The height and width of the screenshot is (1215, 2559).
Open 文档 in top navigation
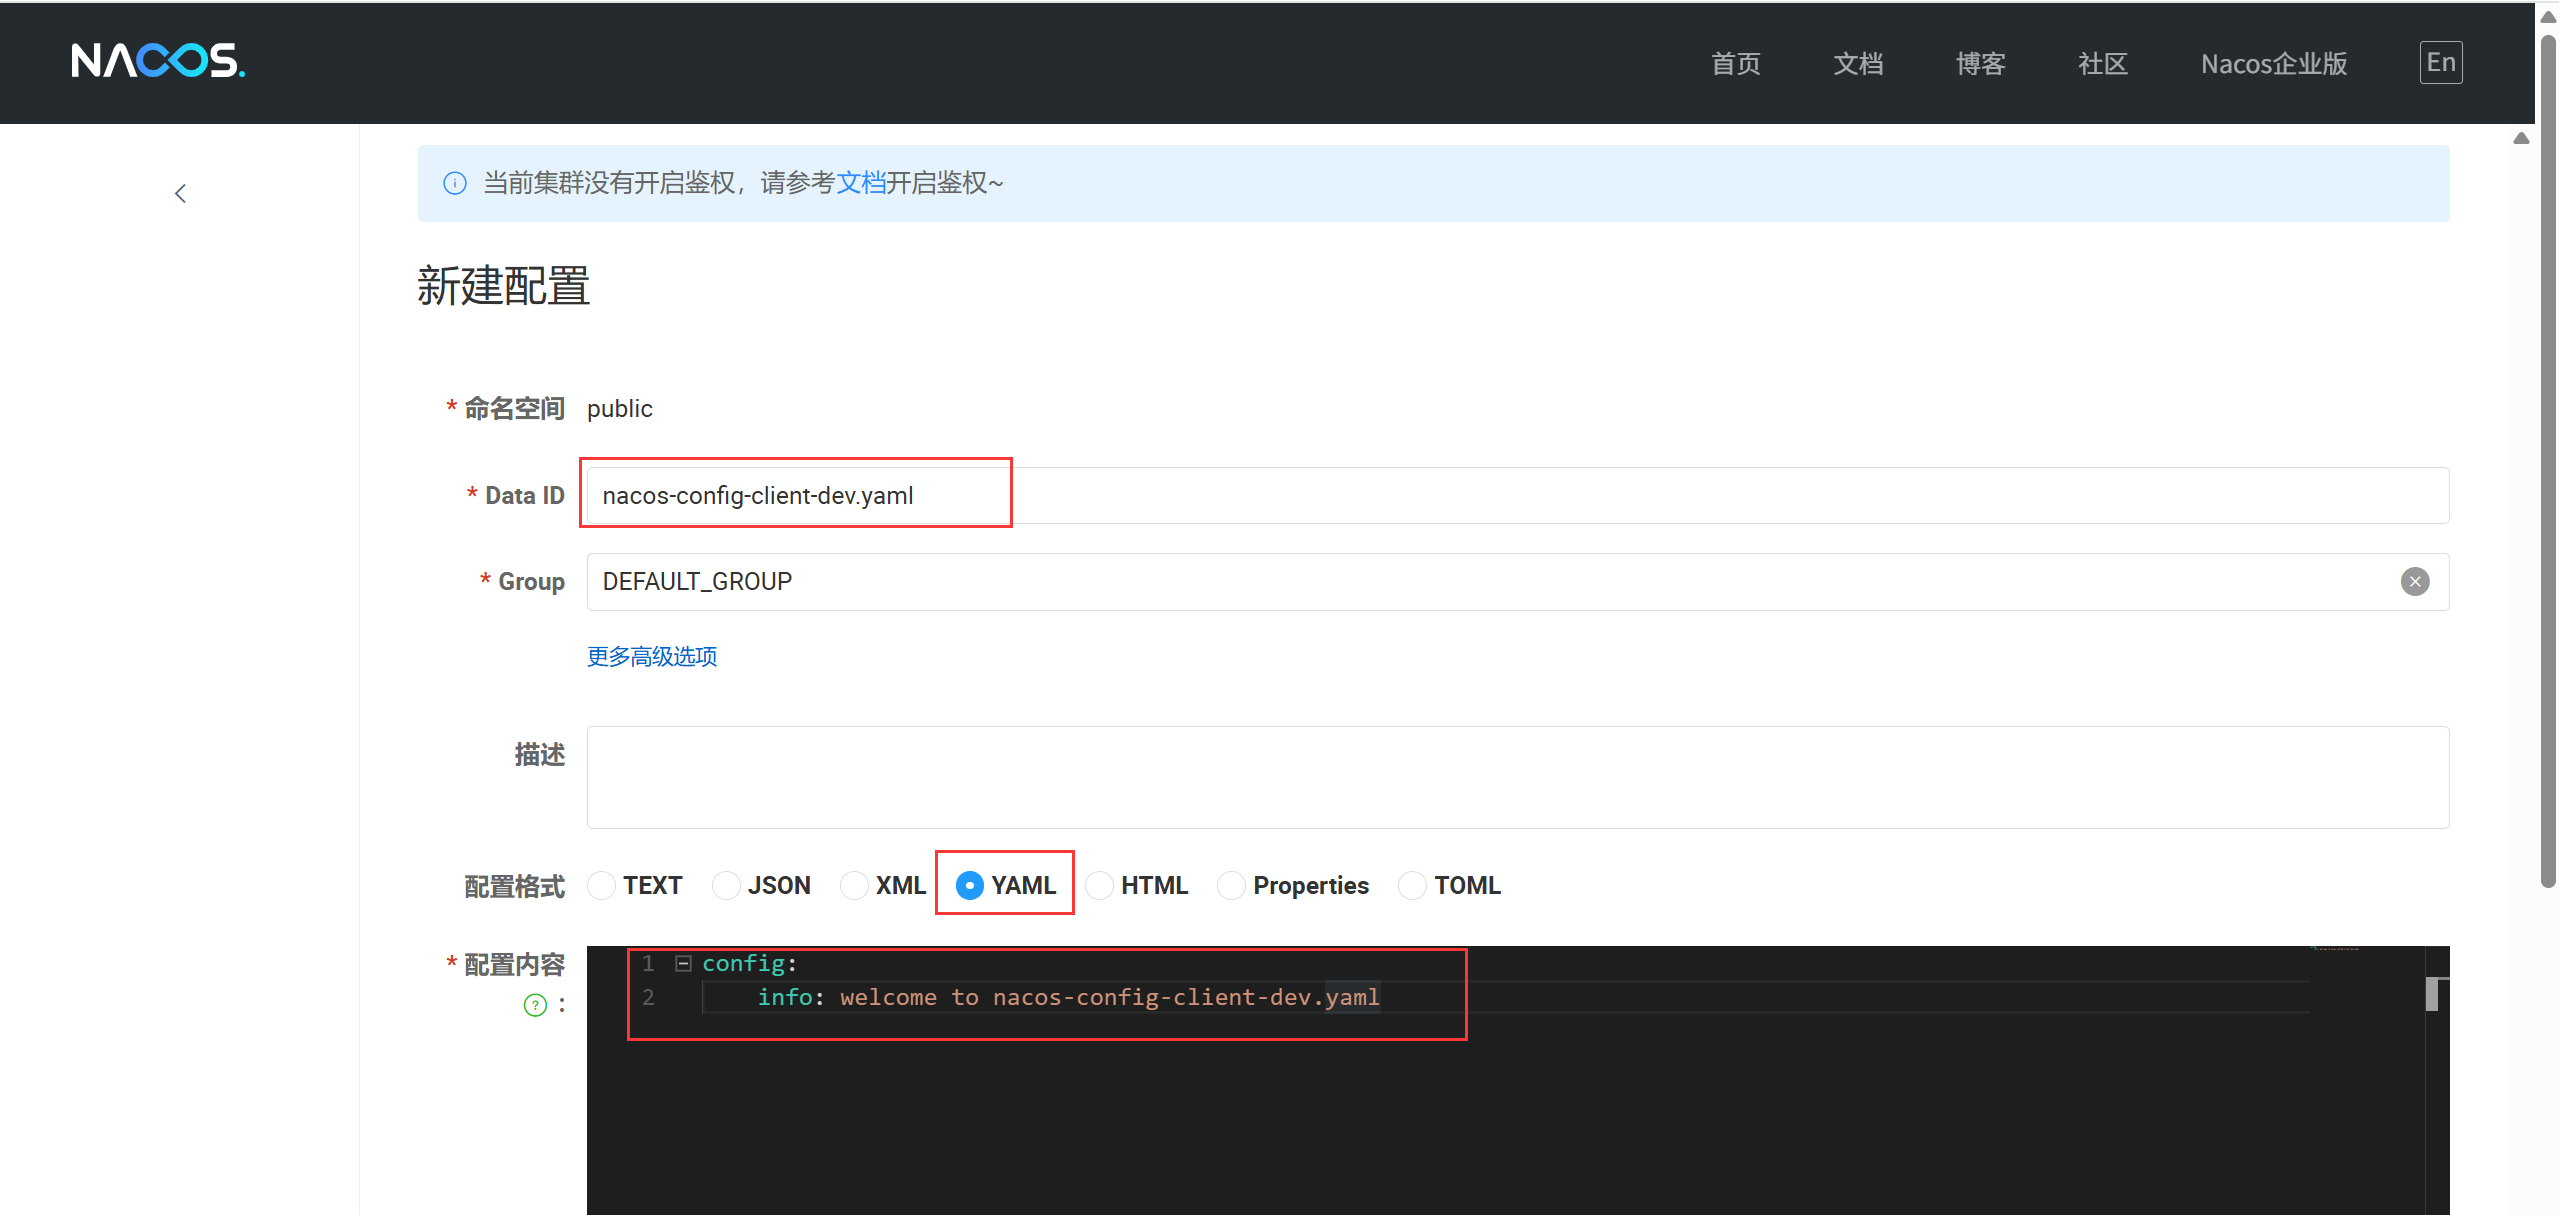click(1858, 64)
